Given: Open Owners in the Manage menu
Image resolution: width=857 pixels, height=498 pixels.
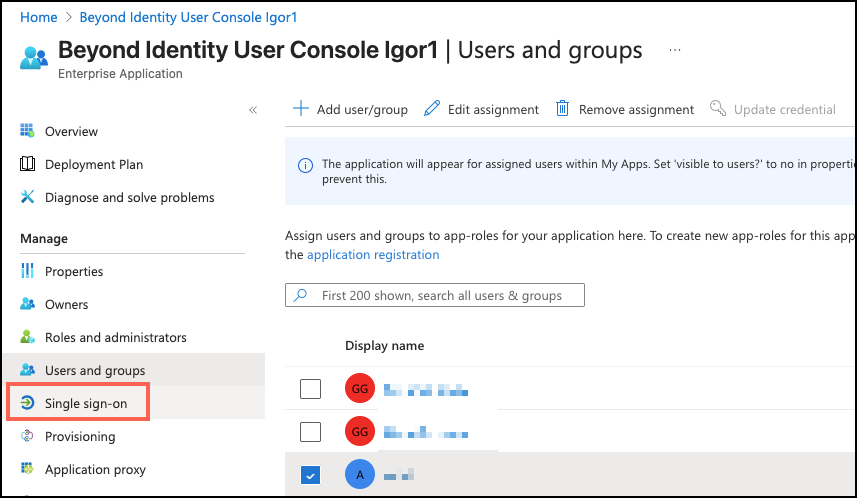Looking at the screenshot, I should [x=66, y=304].
